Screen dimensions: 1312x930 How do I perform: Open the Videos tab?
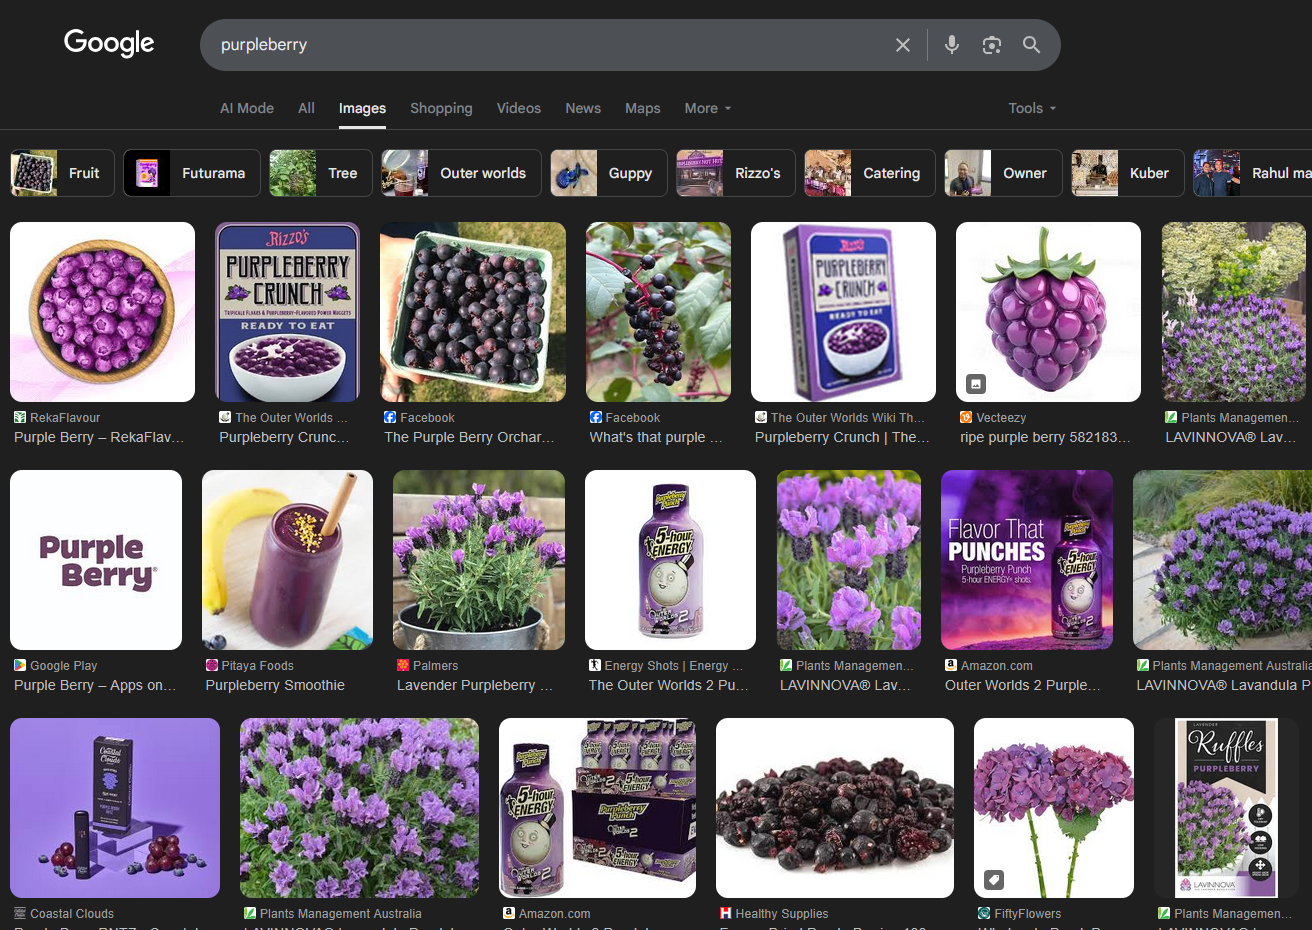click(519, 108)
